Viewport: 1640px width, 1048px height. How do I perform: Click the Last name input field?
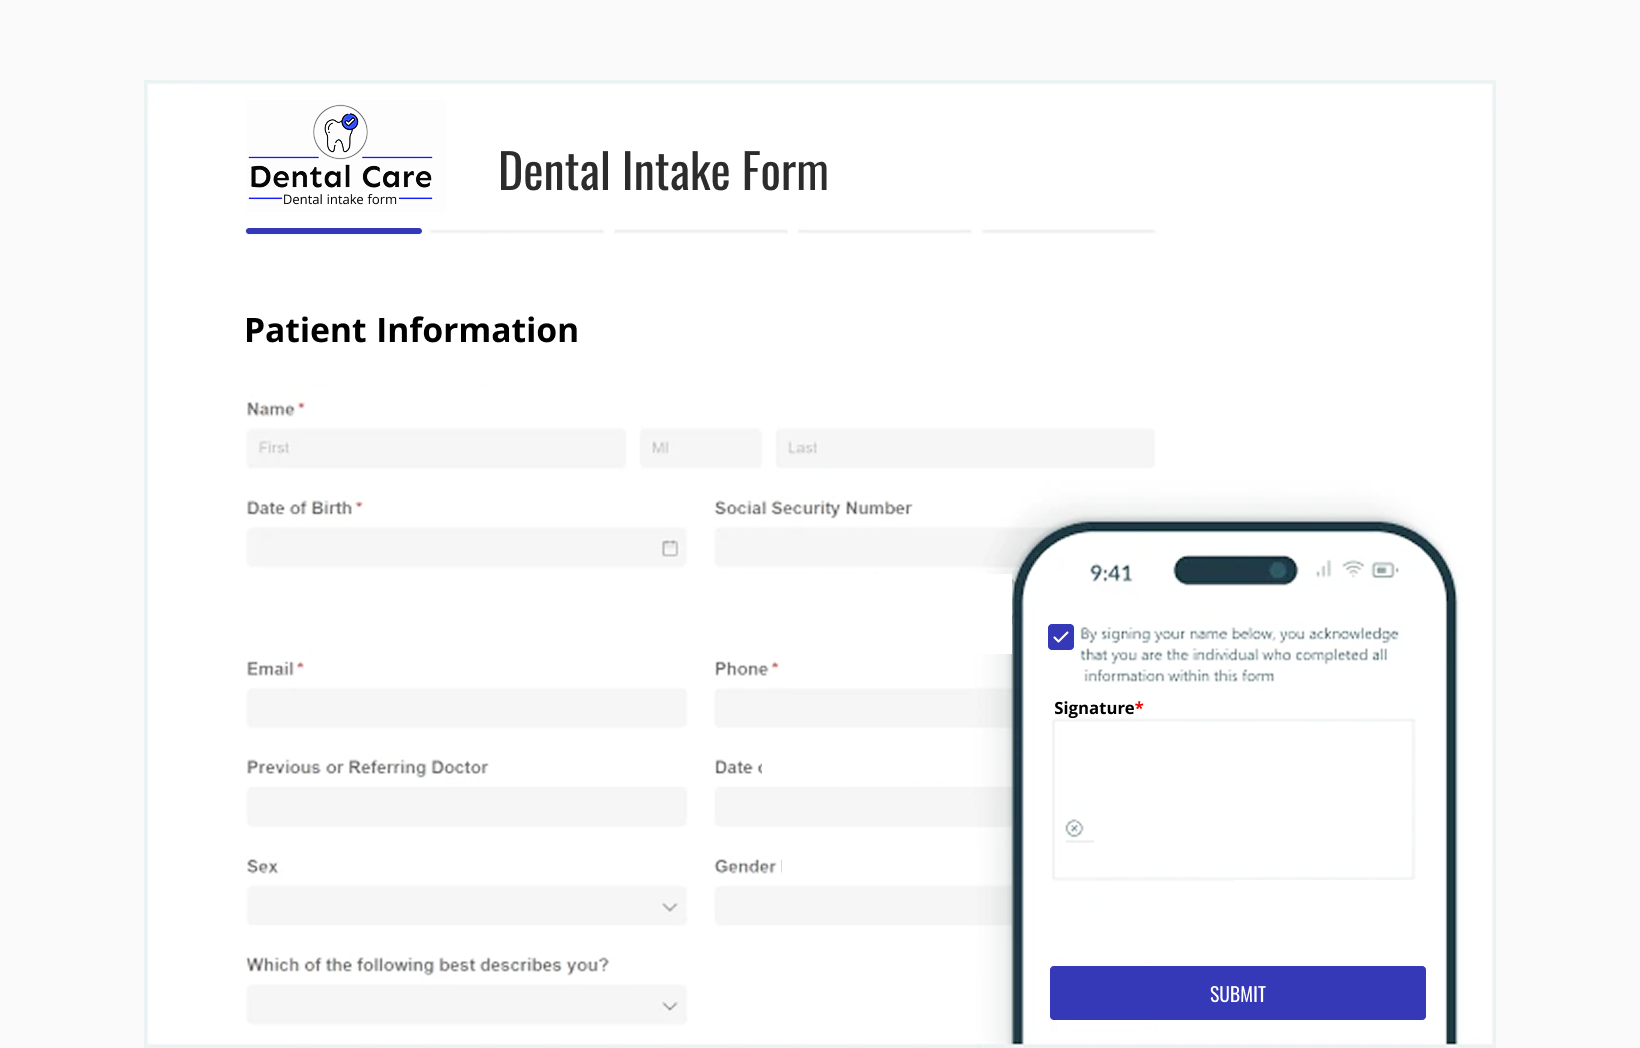tap(964, 448)
